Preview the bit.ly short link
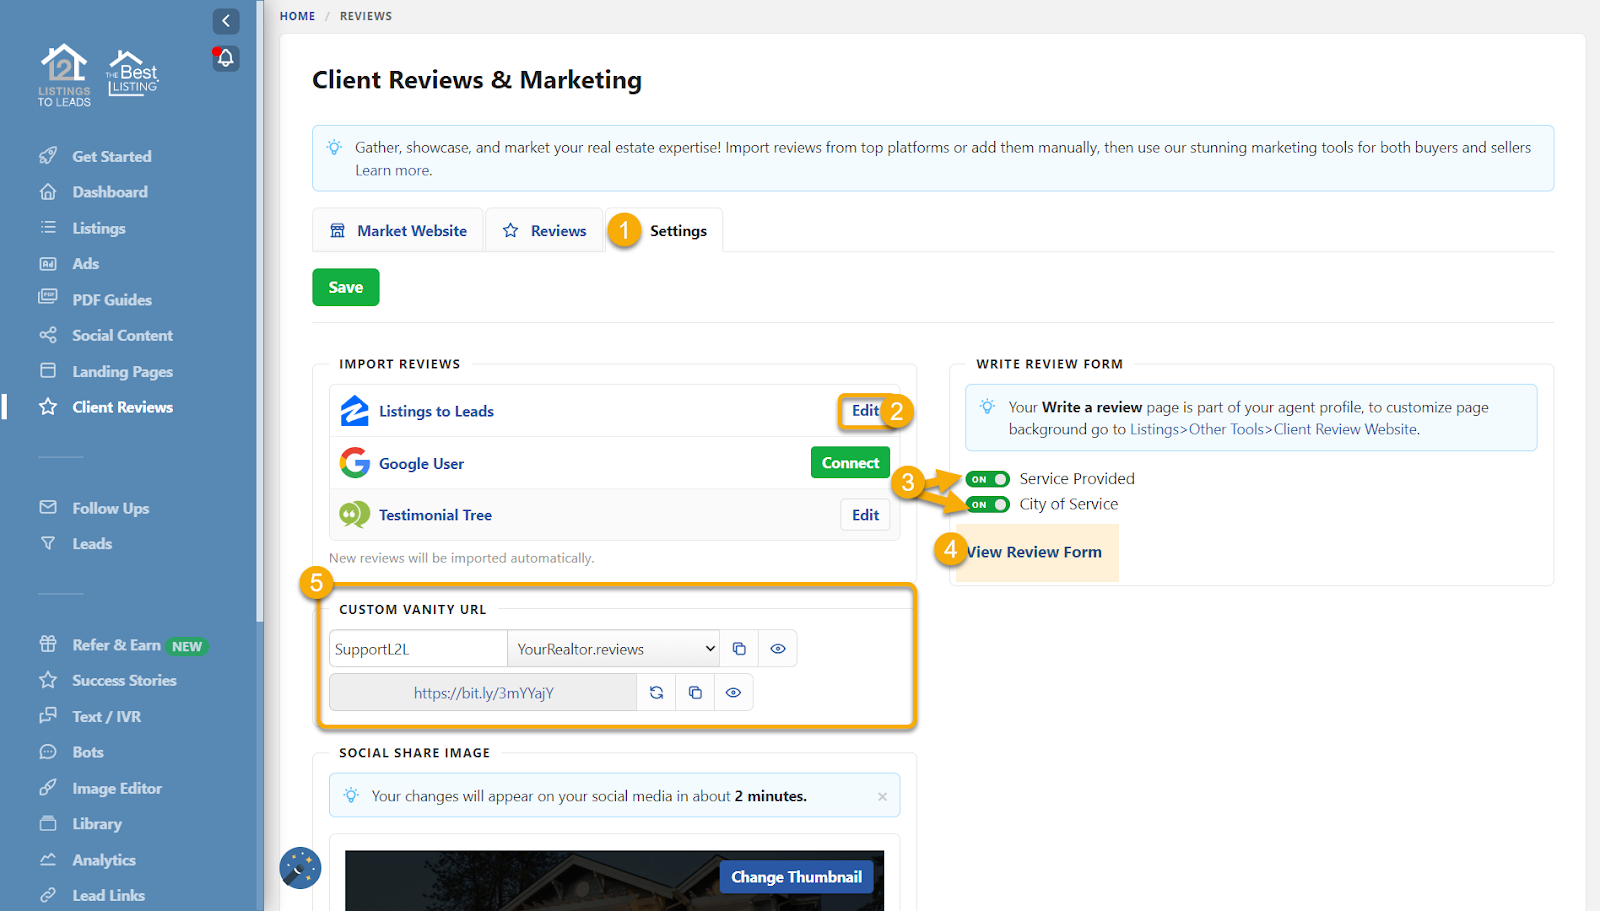Image resolution: width=1600 pixels, height=911 pixels. [733, 693]
